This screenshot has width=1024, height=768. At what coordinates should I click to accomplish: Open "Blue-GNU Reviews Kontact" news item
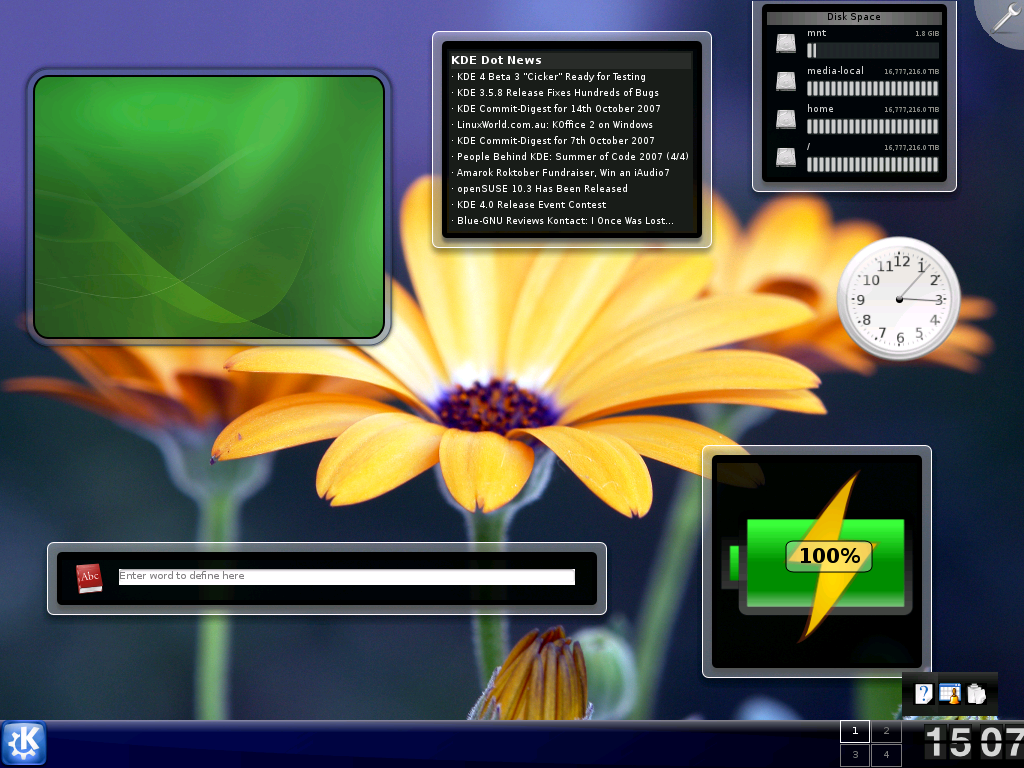click(565, 221)
